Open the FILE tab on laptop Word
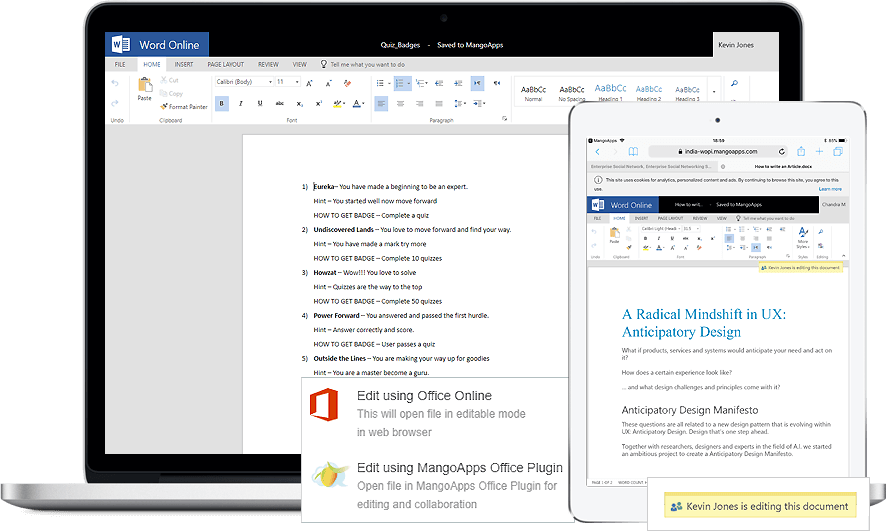 120,64
